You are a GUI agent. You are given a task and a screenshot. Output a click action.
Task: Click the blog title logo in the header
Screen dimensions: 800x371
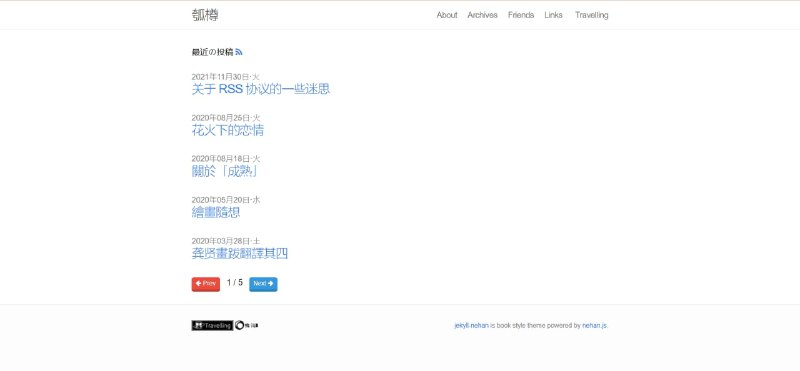[205, 15]
